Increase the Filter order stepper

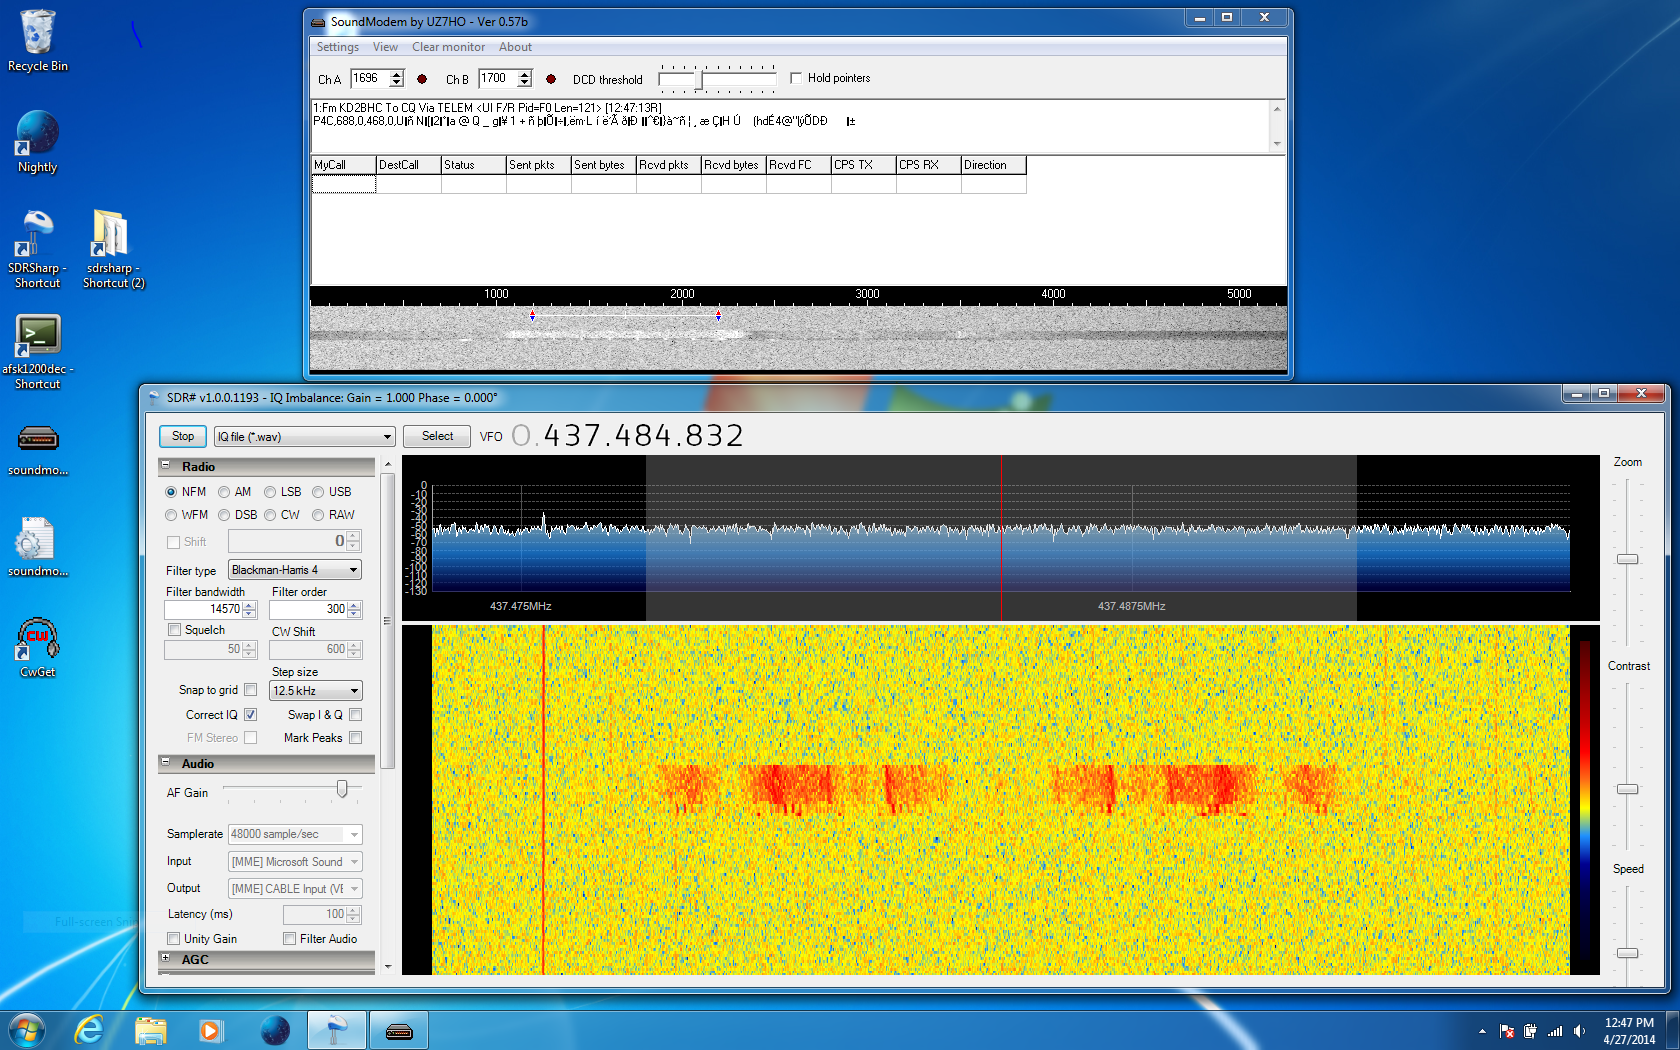click(x=354, y=605)
